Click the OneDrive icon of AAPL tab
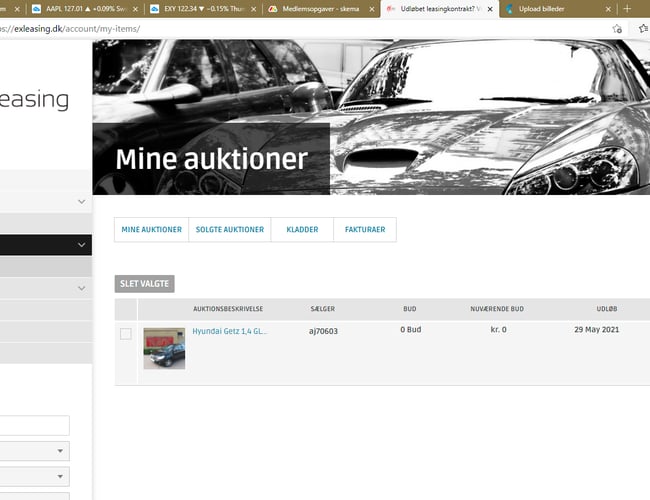Screen dimensions: 650x500 [36, 9]
